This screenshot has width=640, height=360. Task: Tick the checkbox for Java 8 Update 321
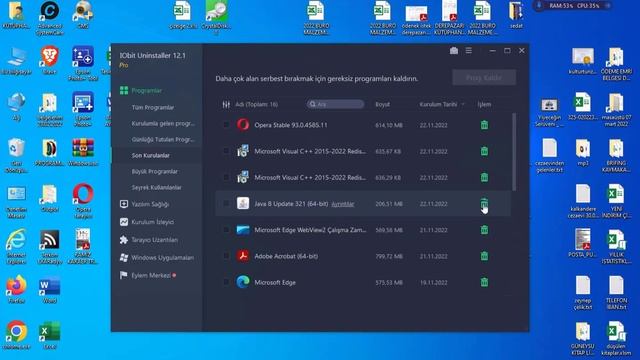click(226, 203)
